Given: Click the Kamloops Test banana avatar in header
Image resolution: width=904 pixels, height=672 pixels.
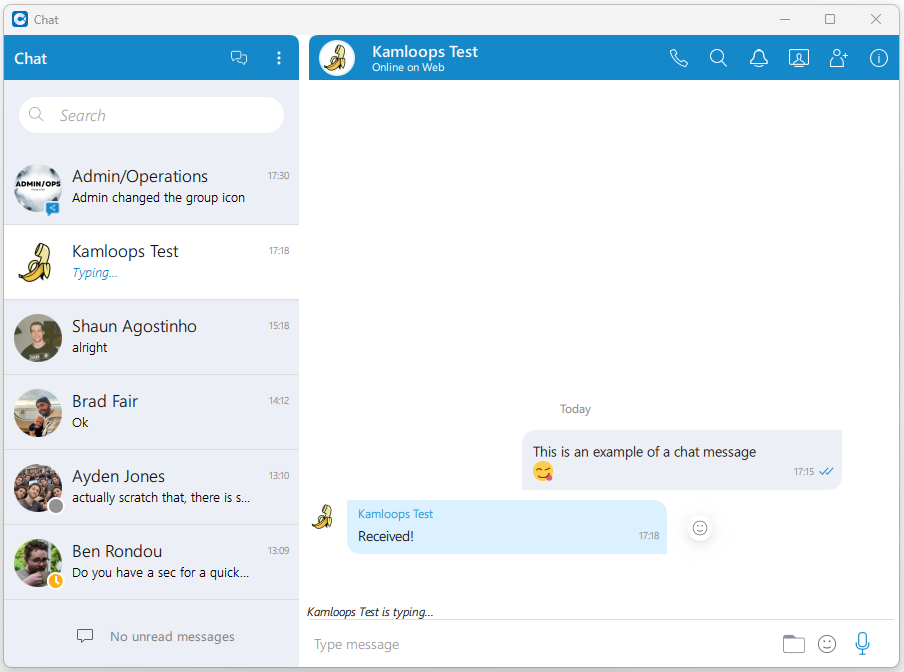Looking at the screenshot, I should [x=337, y=58].
